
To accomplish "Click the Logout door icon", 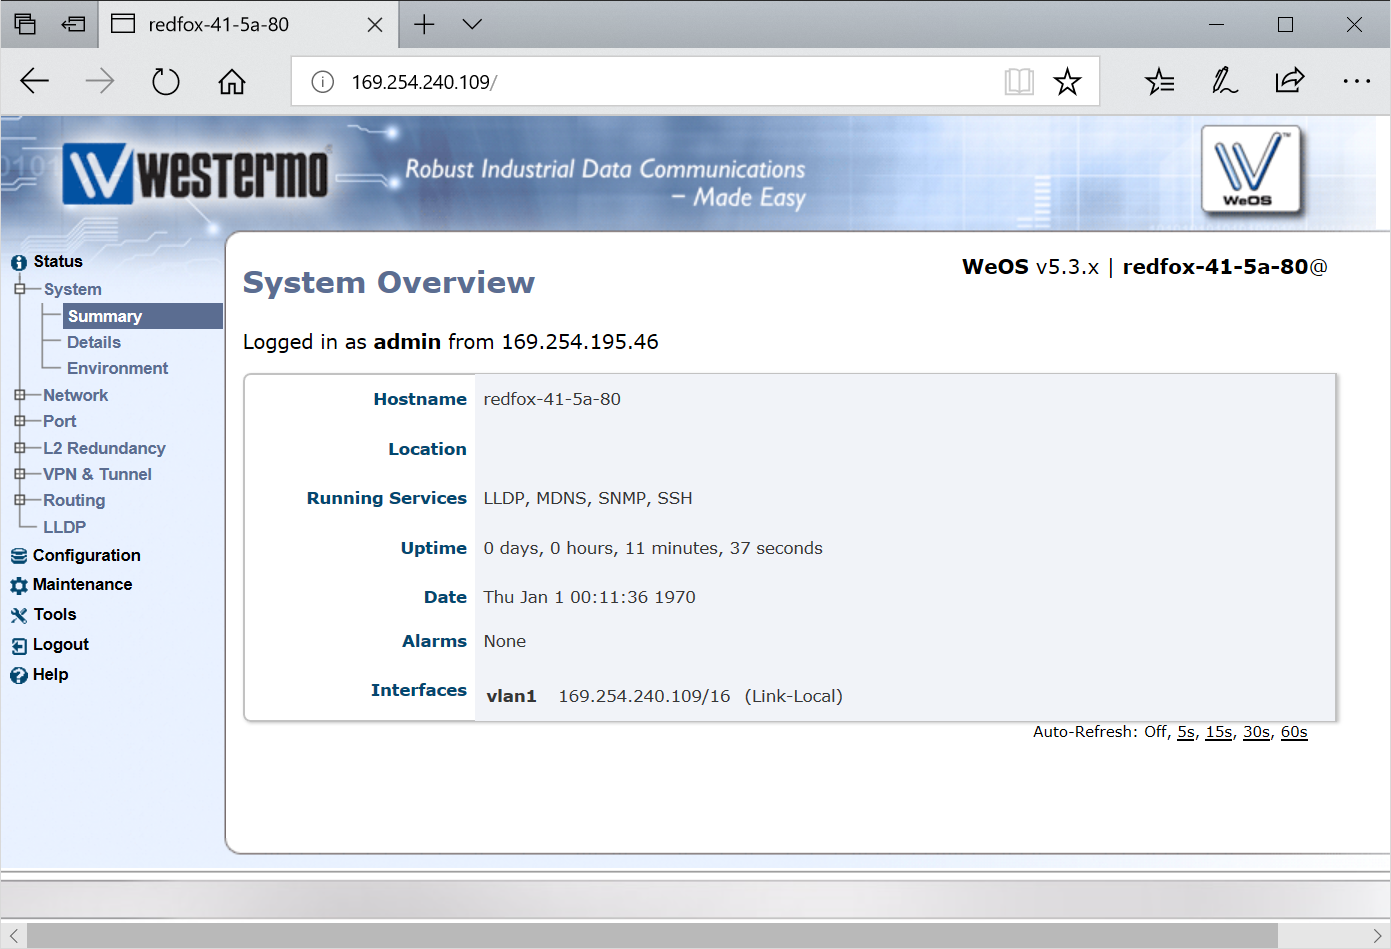I will pos(19,646).
